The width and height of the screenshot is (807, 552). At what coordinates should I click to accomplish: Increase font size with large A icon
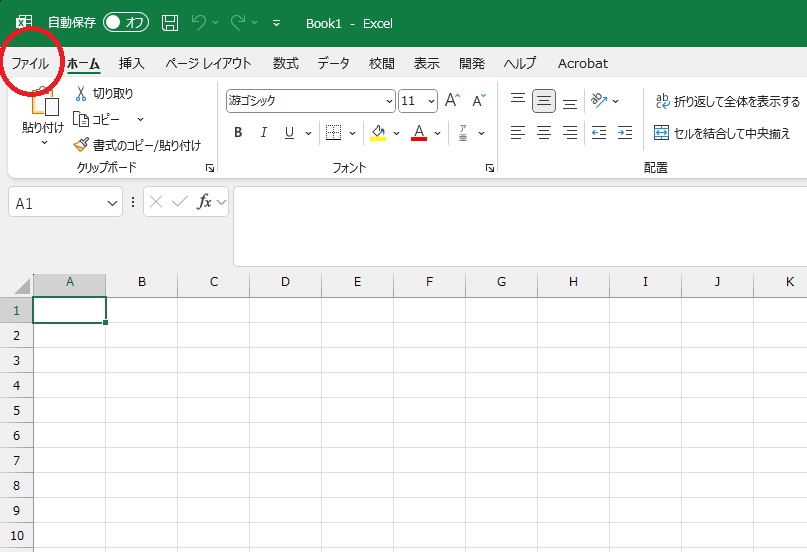[452, 100]
